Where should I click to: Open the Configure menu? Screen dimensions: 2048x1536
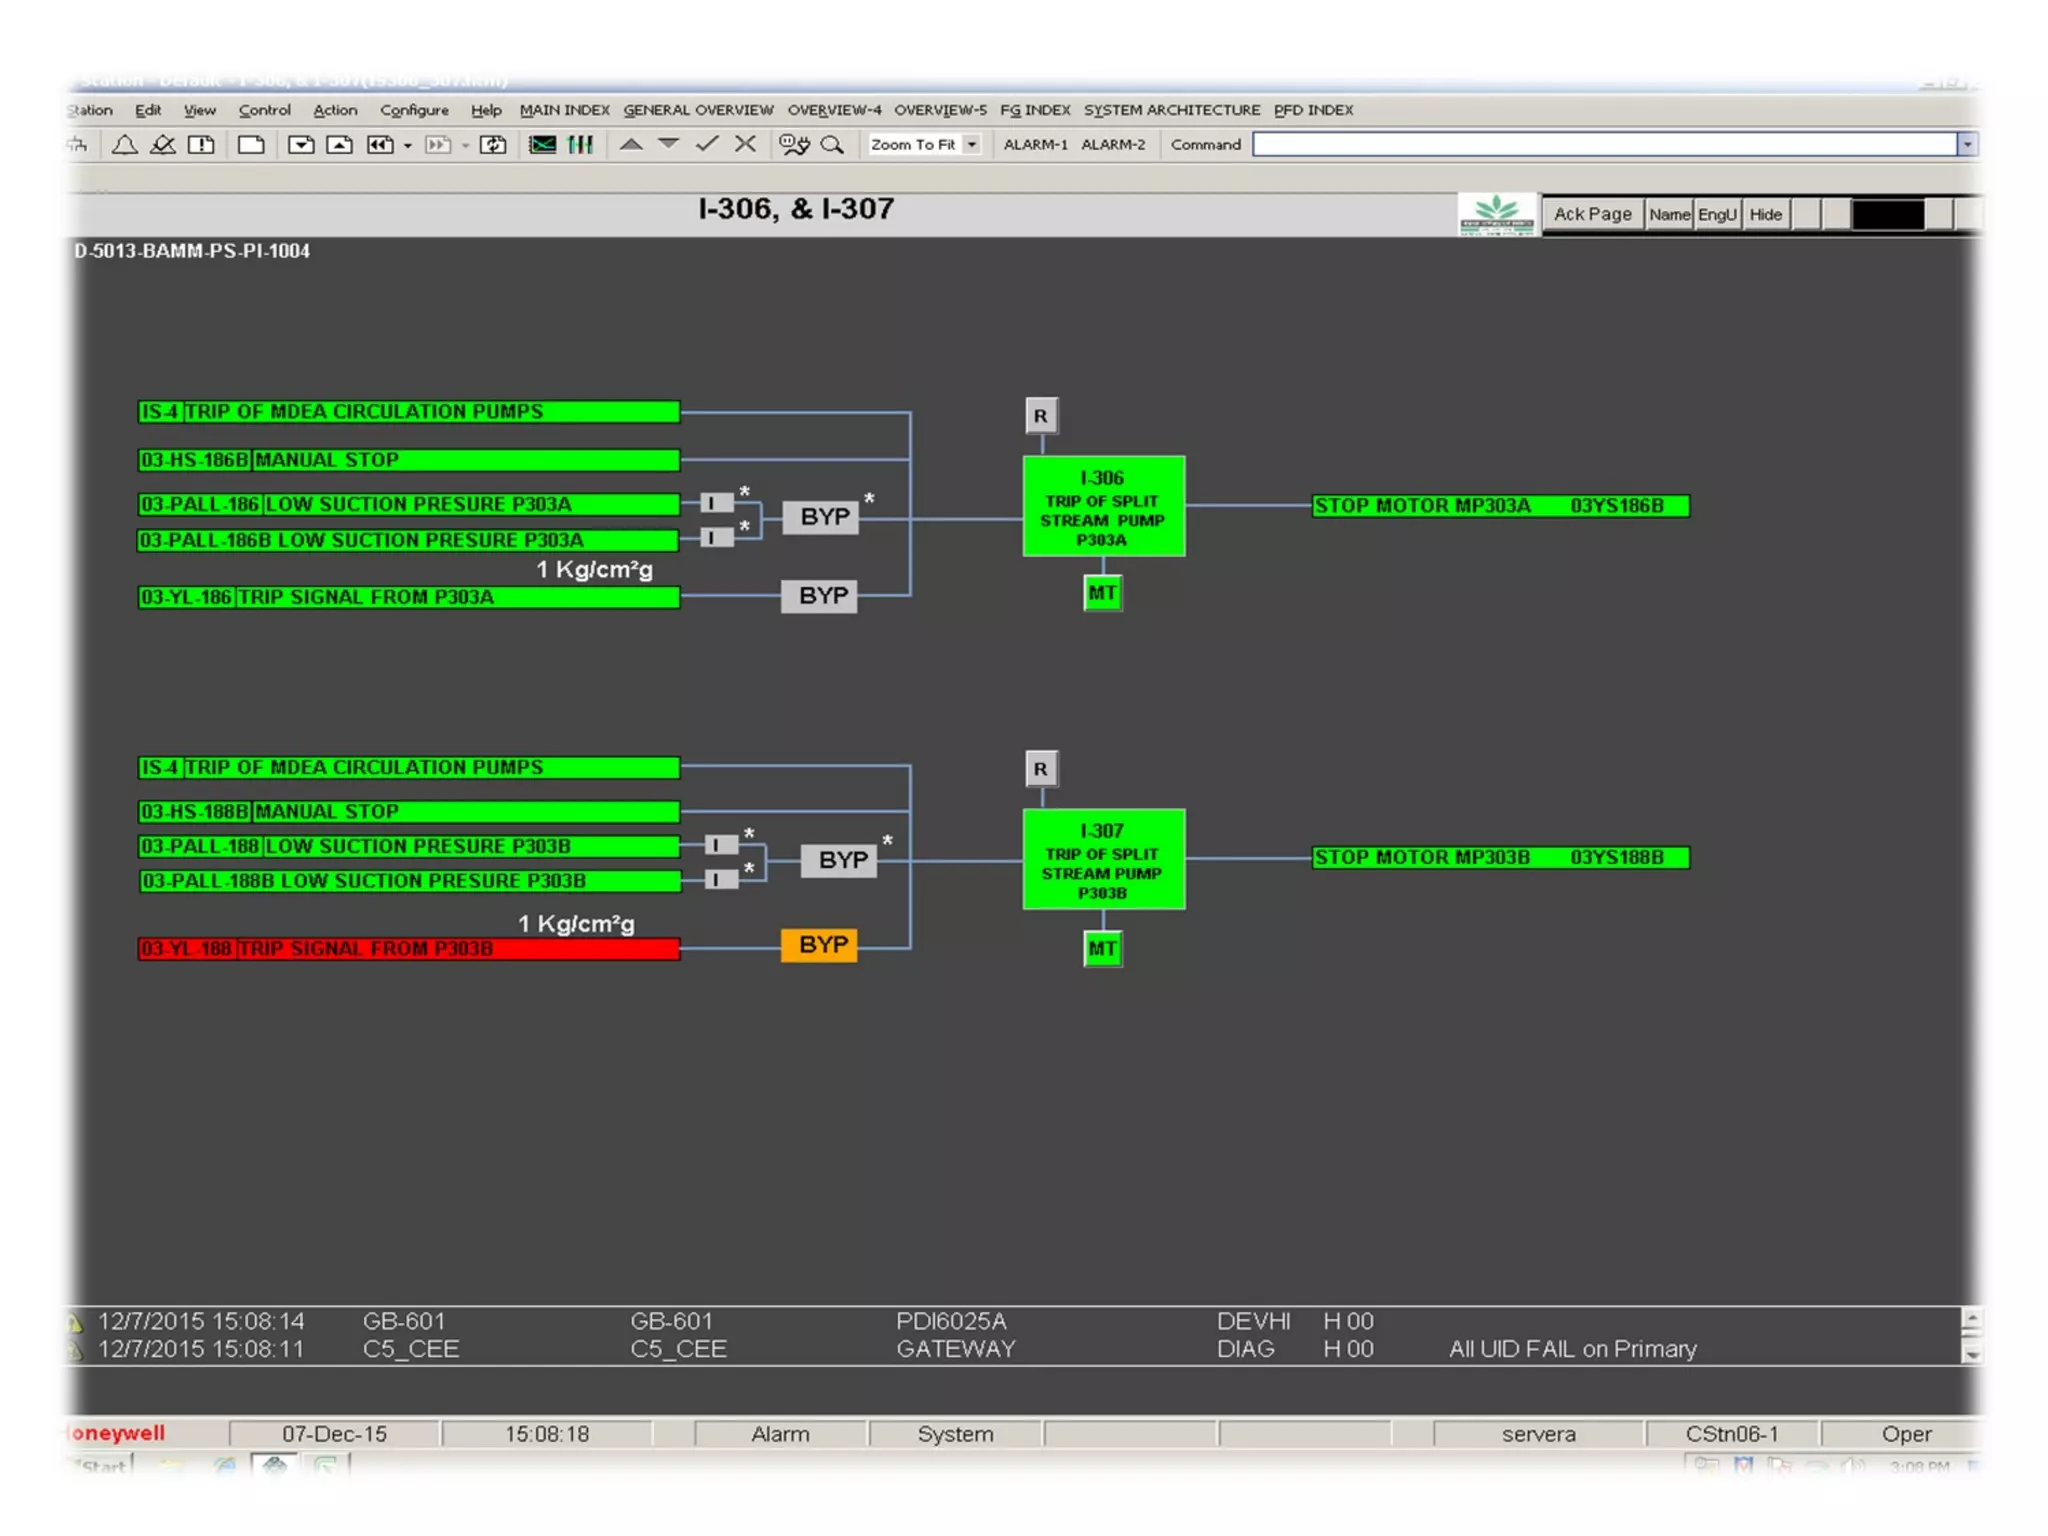[x=414, y=110]
